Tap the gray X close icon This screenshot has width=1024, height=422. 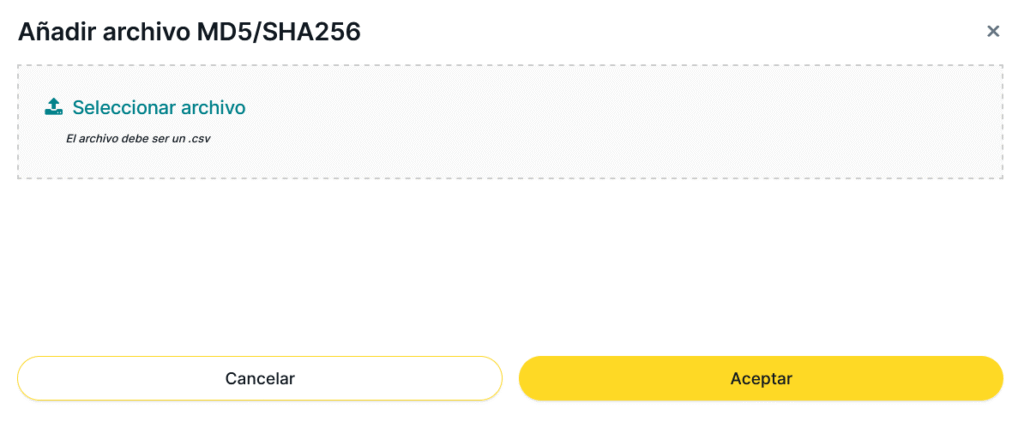coord(993,32)
